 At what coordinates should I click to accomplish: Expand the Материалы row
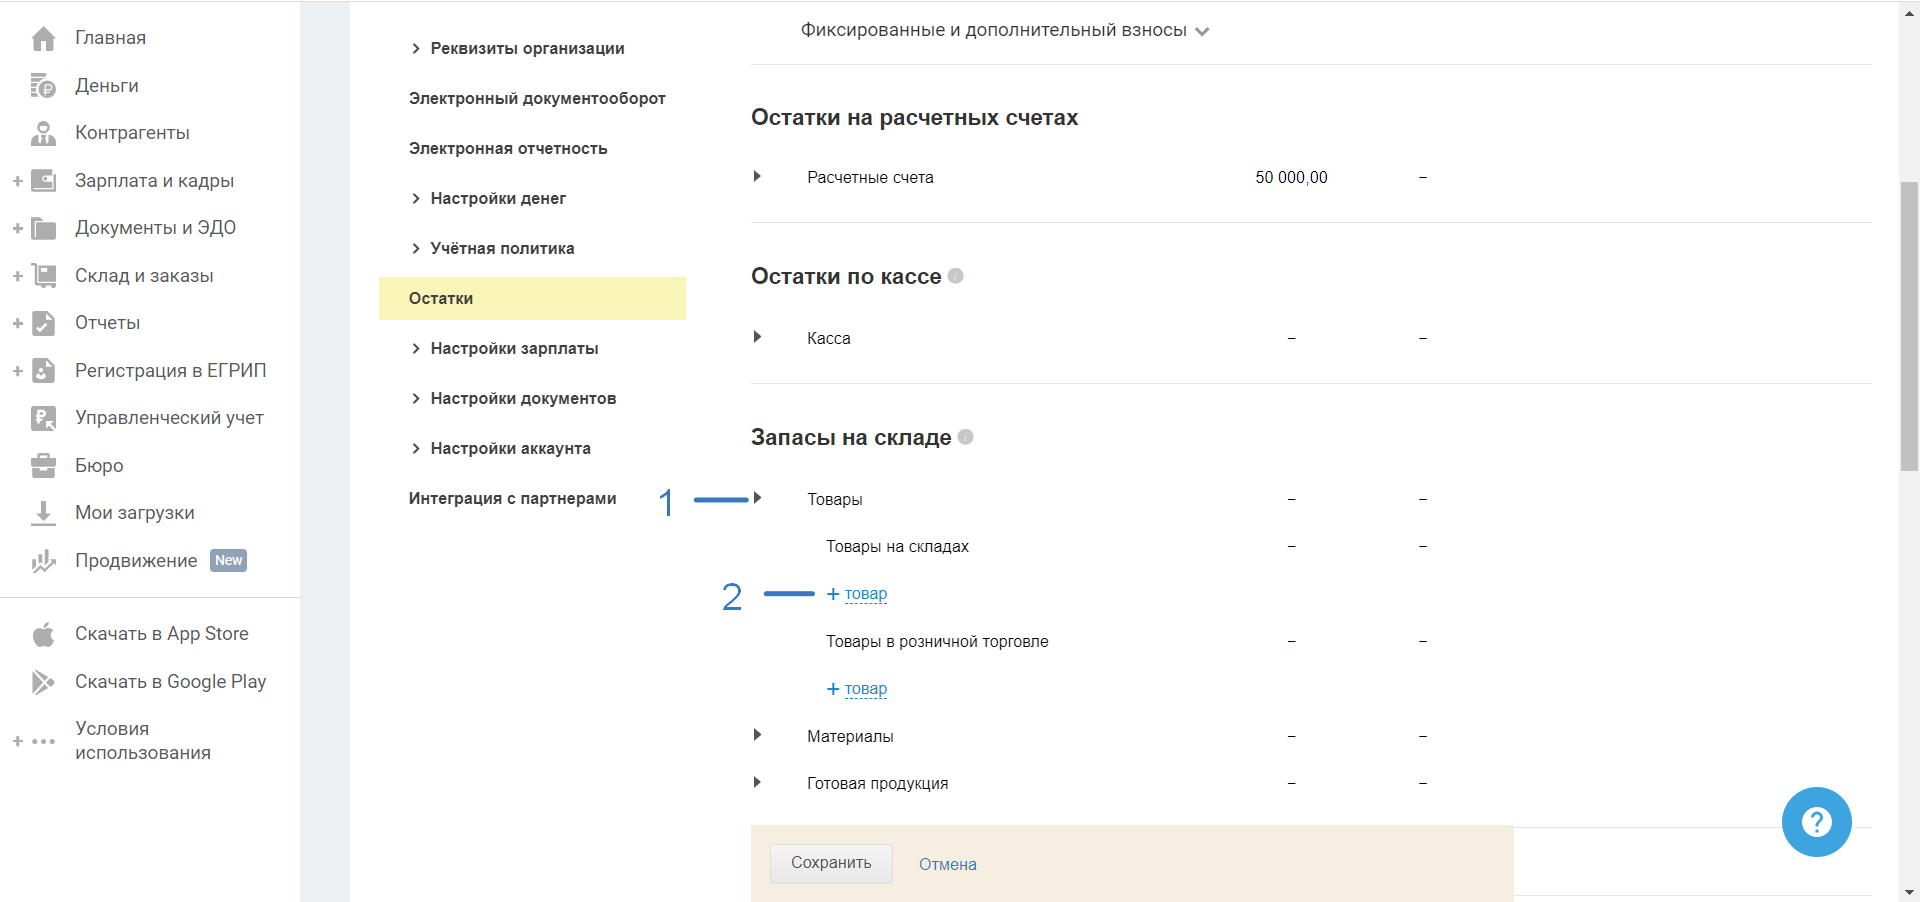tap(757, 736)
